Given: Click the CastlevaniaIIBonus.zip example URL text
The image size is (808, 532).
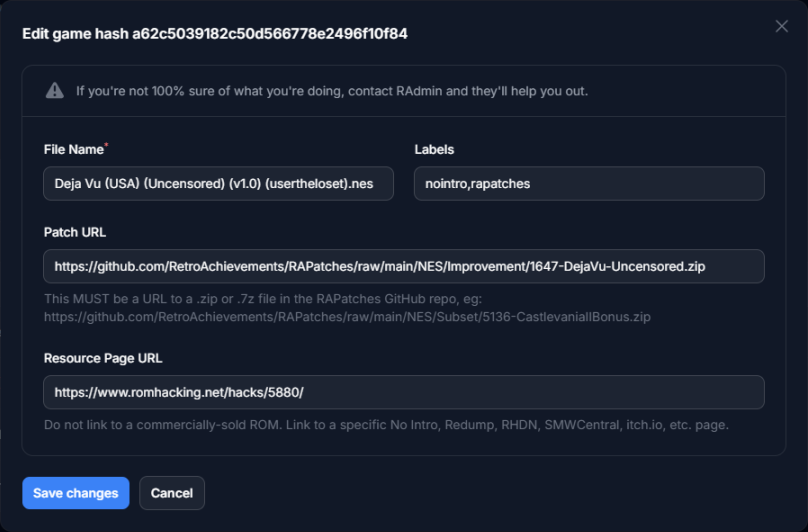Looking at the screenshot, I should coord(347,317).
